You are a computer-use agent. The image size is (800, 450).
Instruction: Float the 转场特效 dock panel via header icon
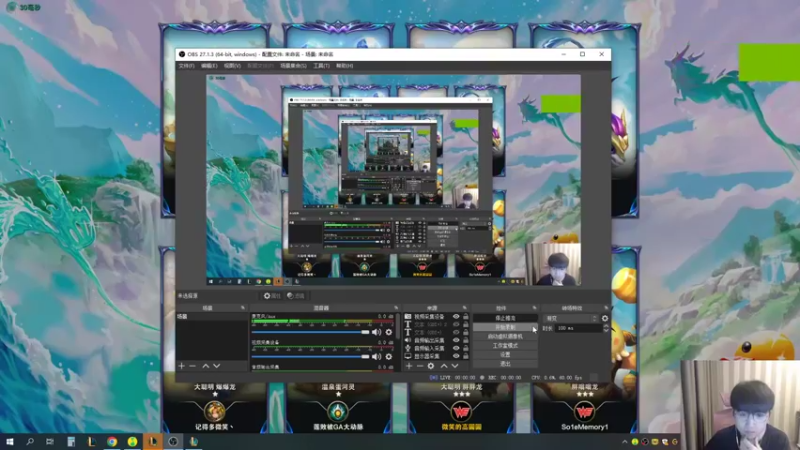click(606, 308)
